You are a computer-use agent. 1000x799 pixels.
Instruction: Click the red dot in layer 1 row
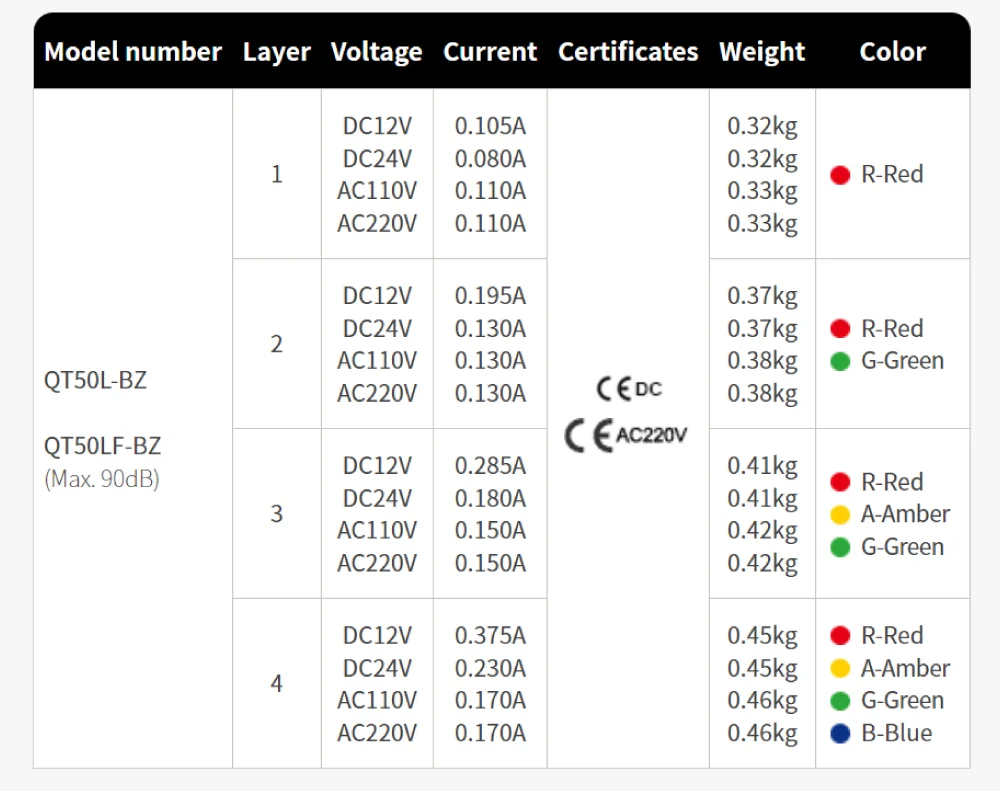pyautogui.click(x=840, y=175)
